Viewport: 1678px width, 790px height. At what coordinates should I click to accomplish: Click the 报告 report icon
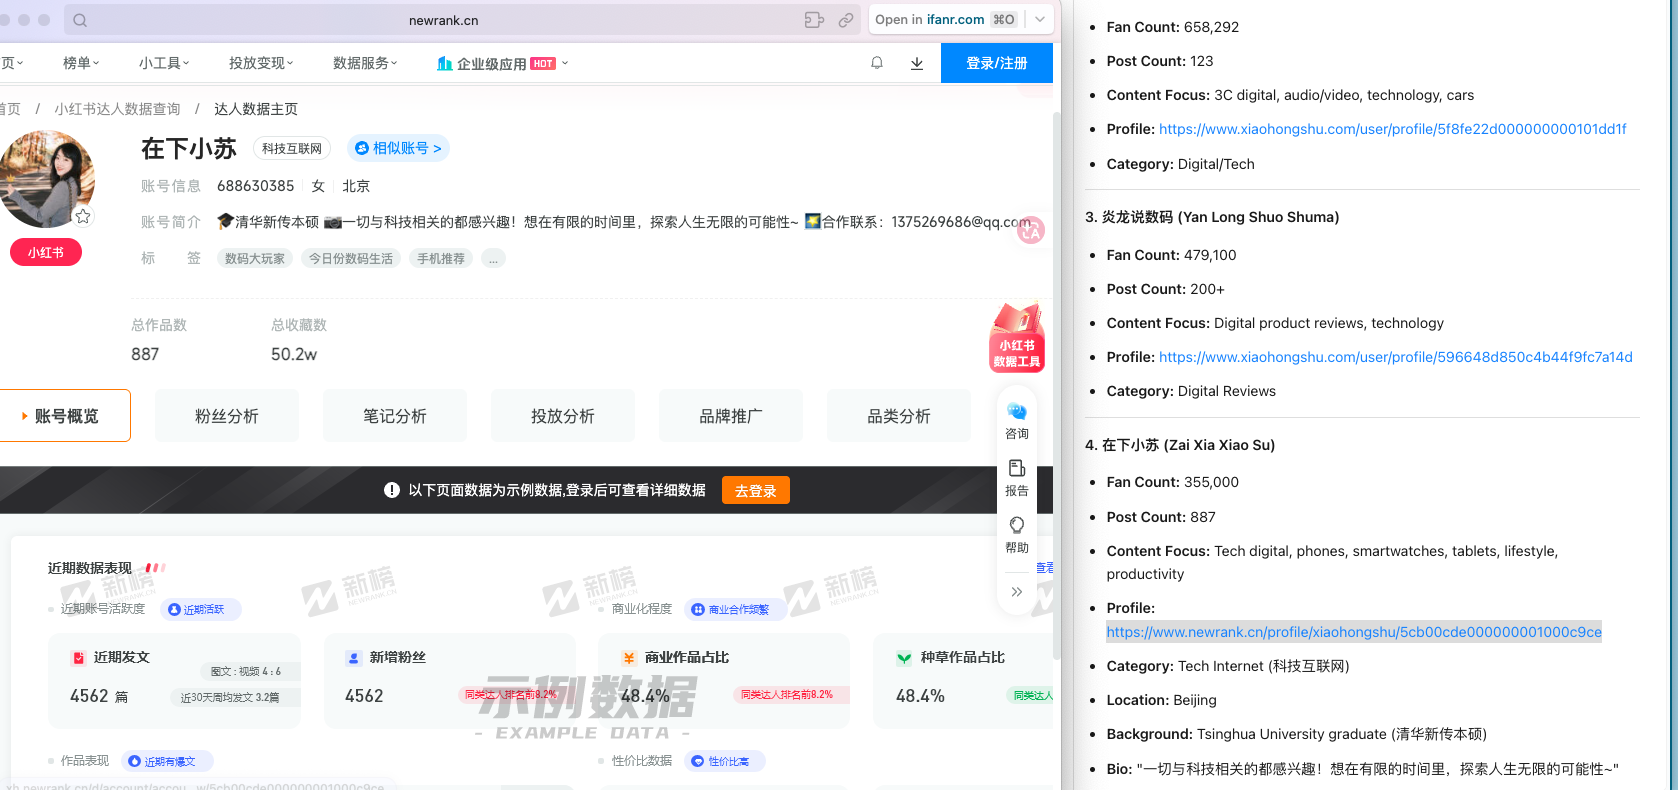click(1017, 477)
